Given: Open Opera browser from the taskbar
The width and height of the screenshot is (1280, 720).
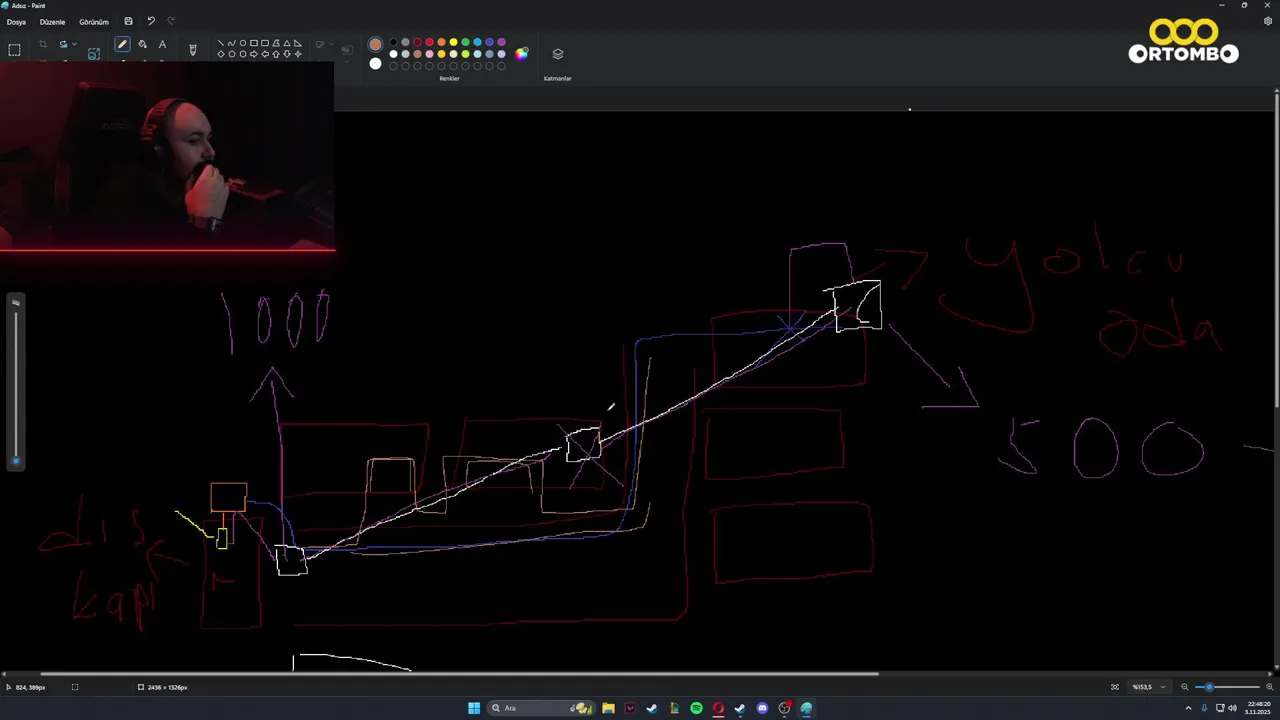Looking at the screenshot, I should [x=718, y=708].
